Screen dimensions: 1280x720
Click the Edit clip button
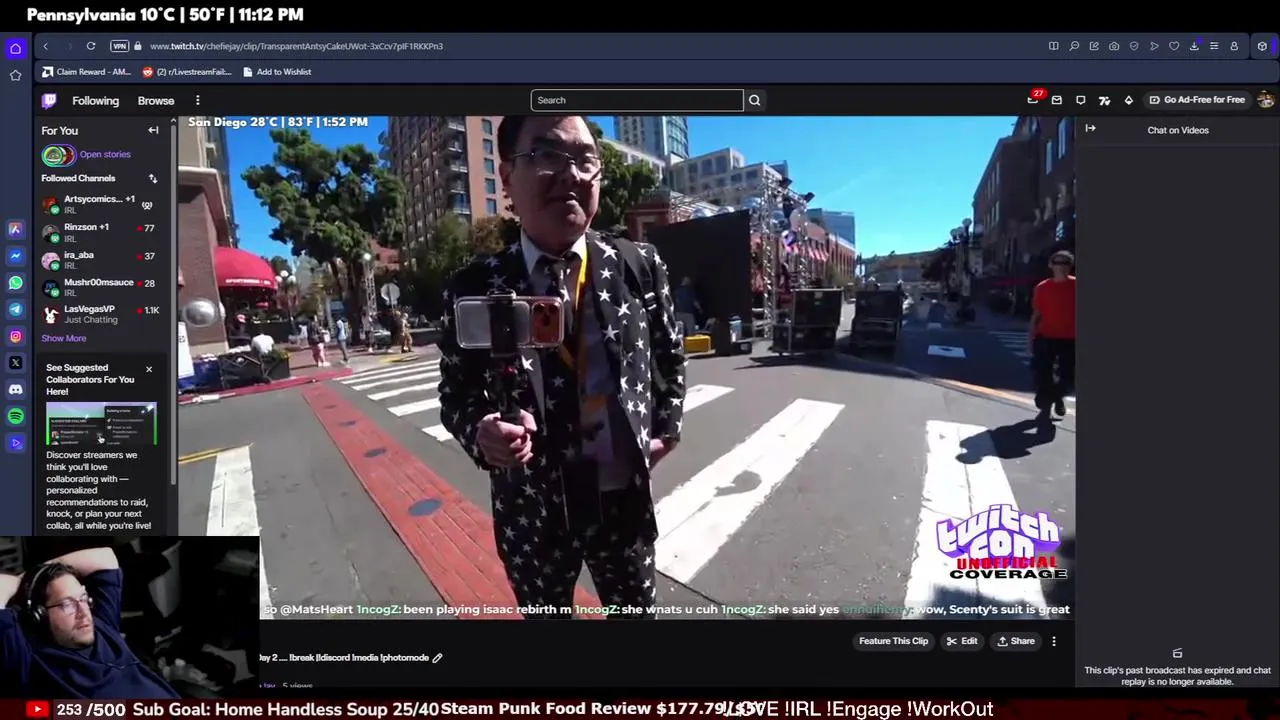click(x=962, y=641)
